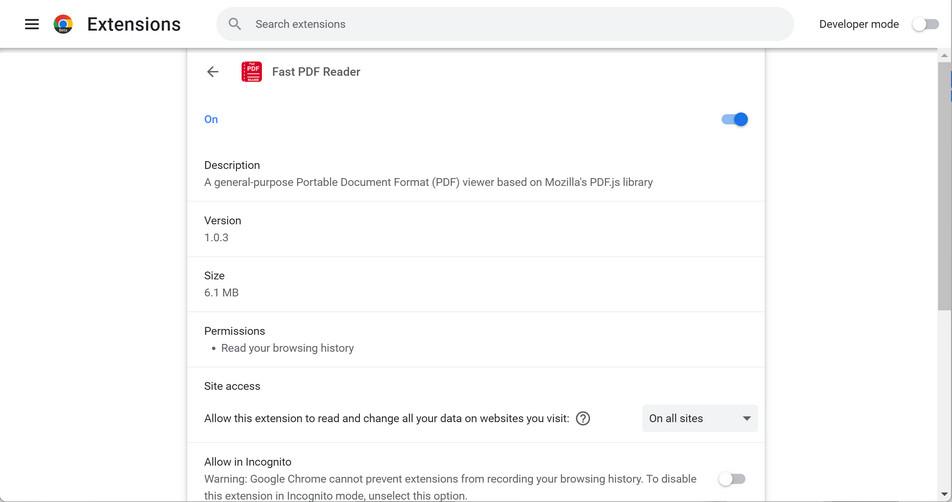Open the main menu hamburger icon
Screen dimensions: 952x502
pos(32,24)
